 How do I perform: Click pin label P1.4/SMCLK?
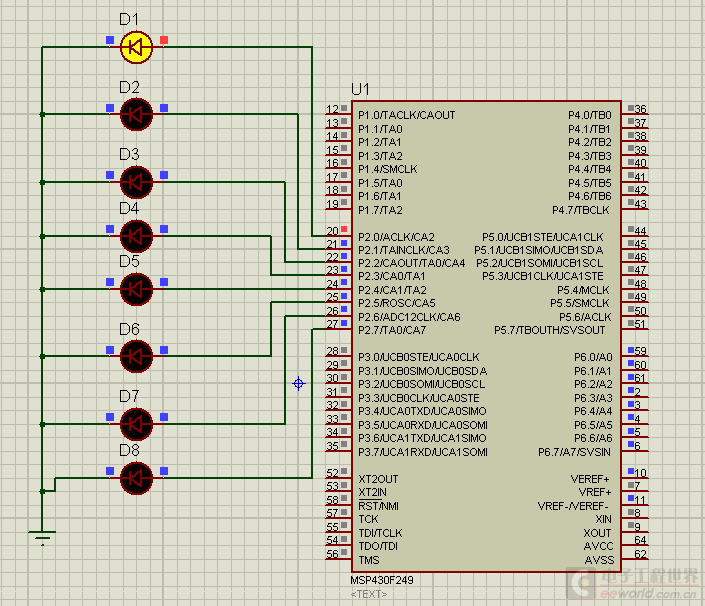pos(388,169)
